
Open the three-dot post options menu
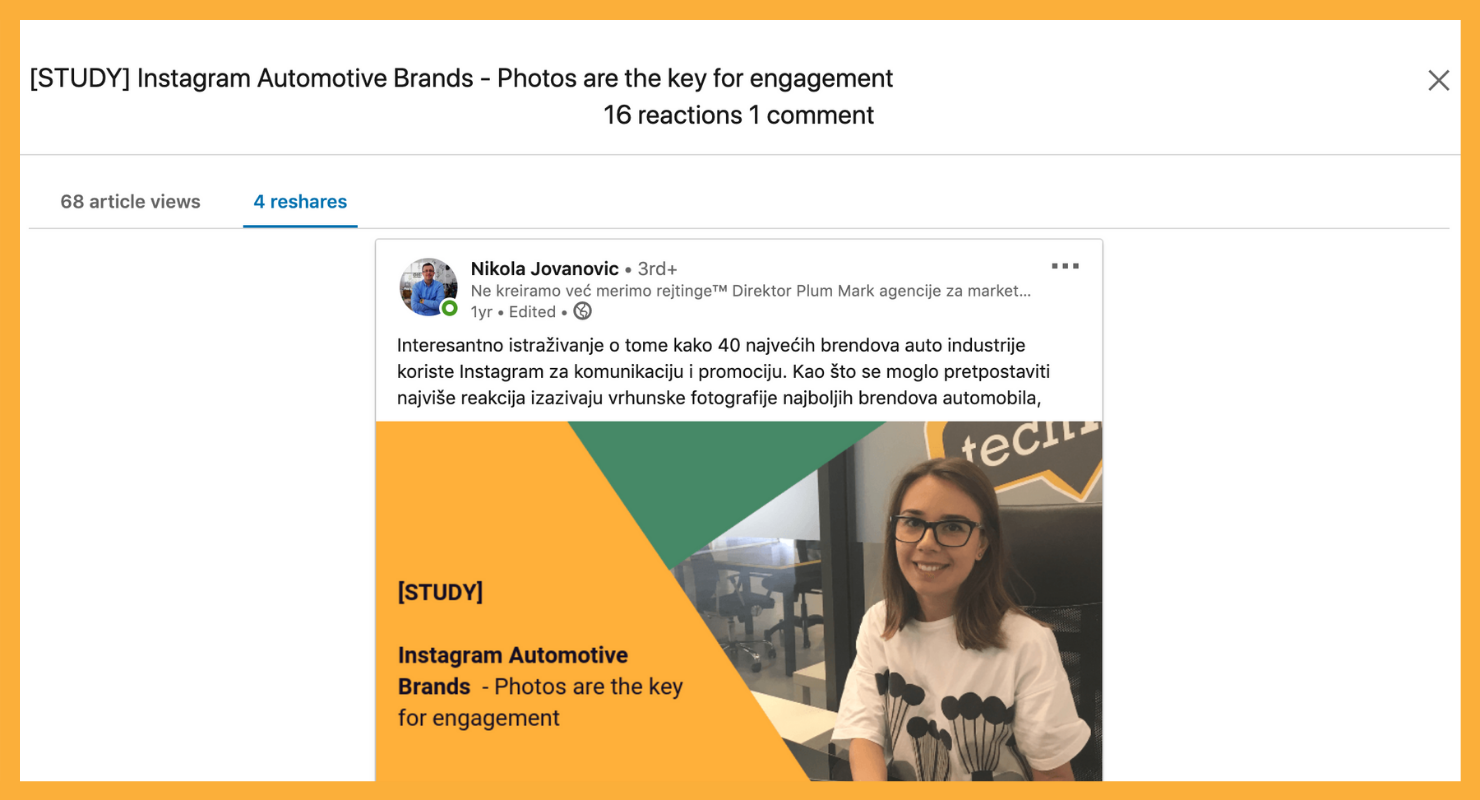click(x=1065, y=267)
